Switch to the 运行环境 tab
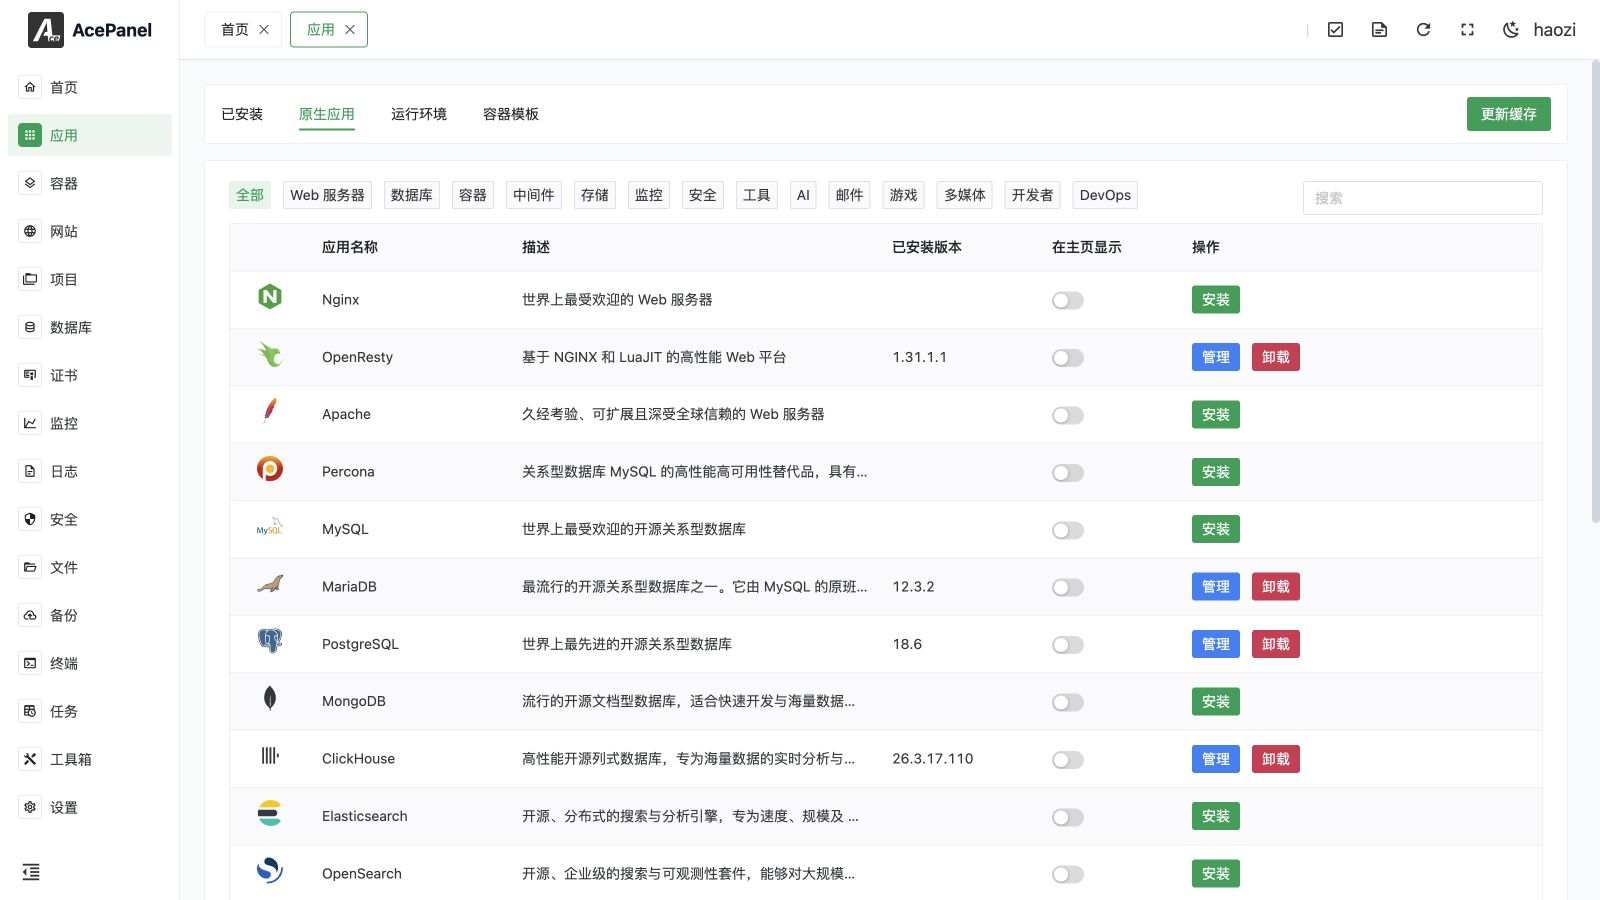The width and height of the screenshot is (1600, 900). (x=419, y=114)
